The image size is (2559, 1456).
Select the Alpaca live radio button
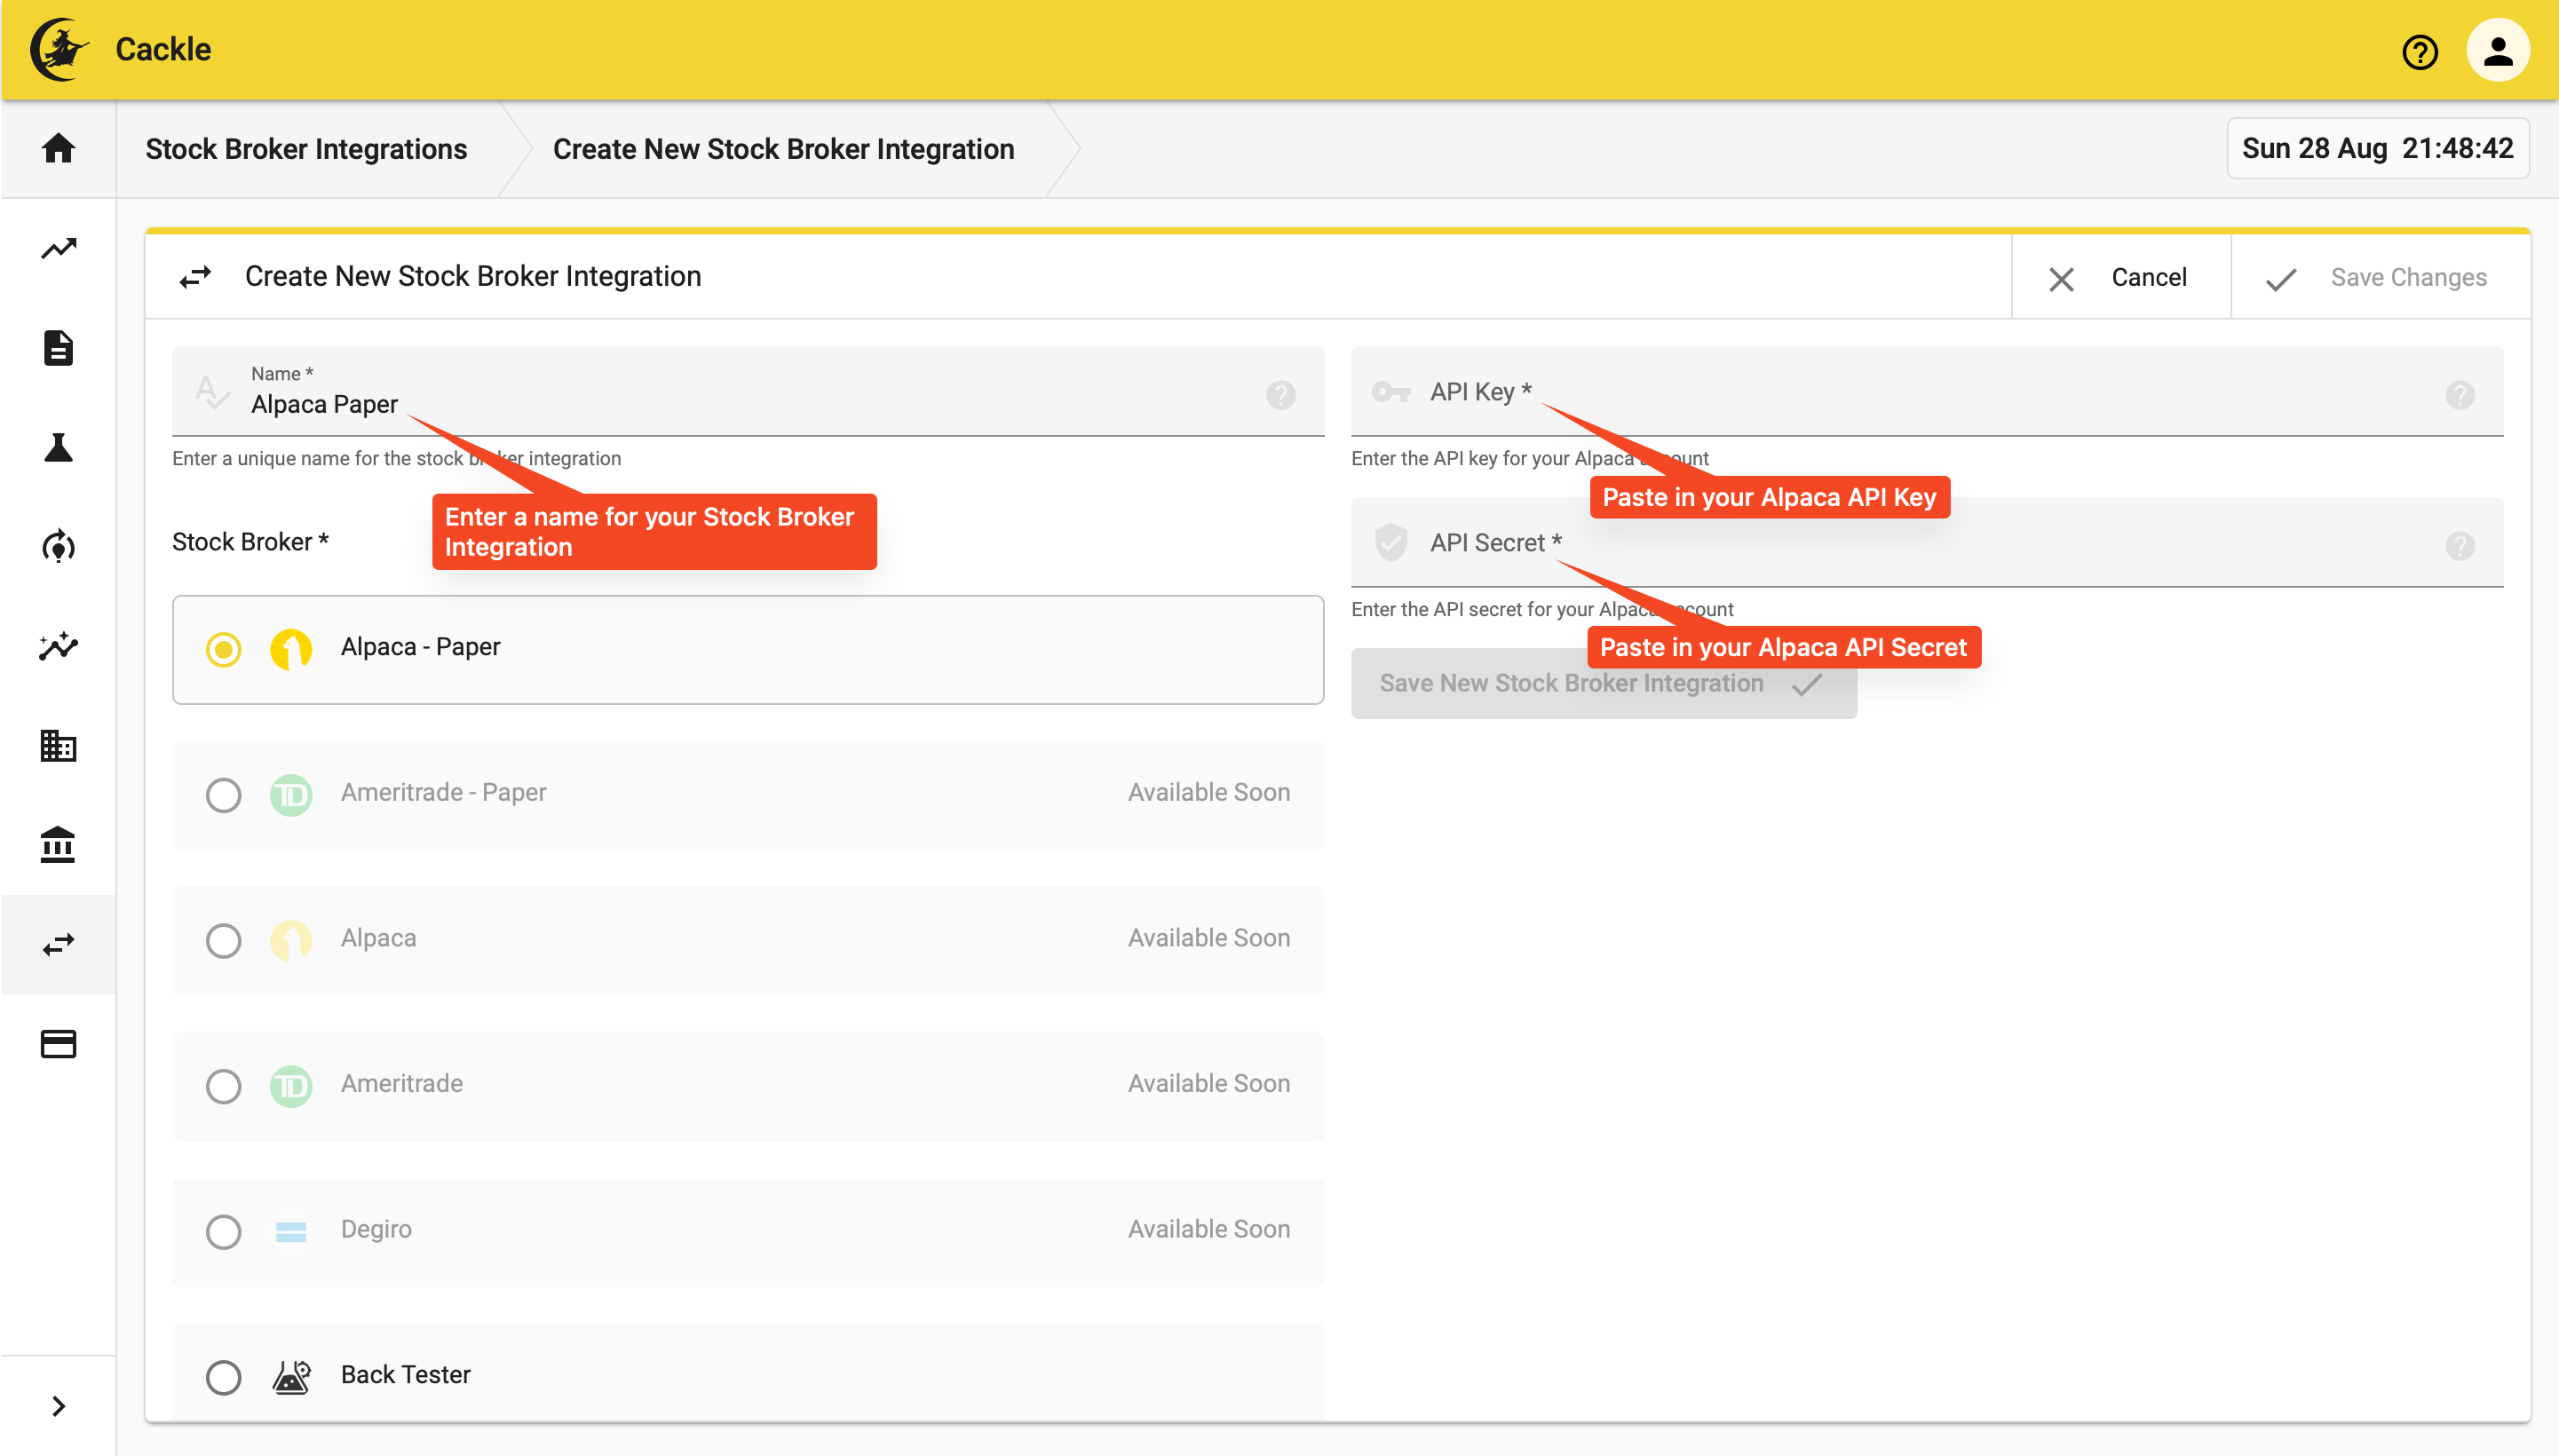click(x=223, y=940)
